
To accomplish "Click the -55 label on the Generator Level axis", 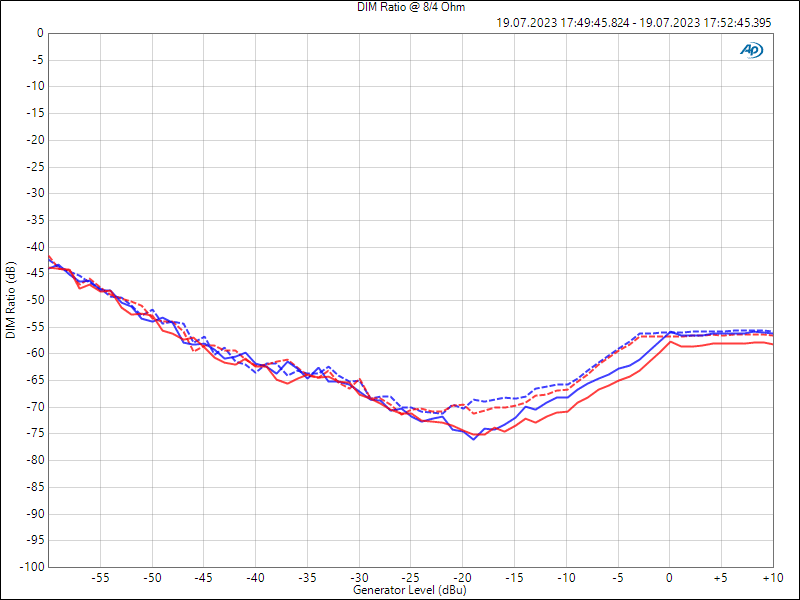I will pos(100,578).
